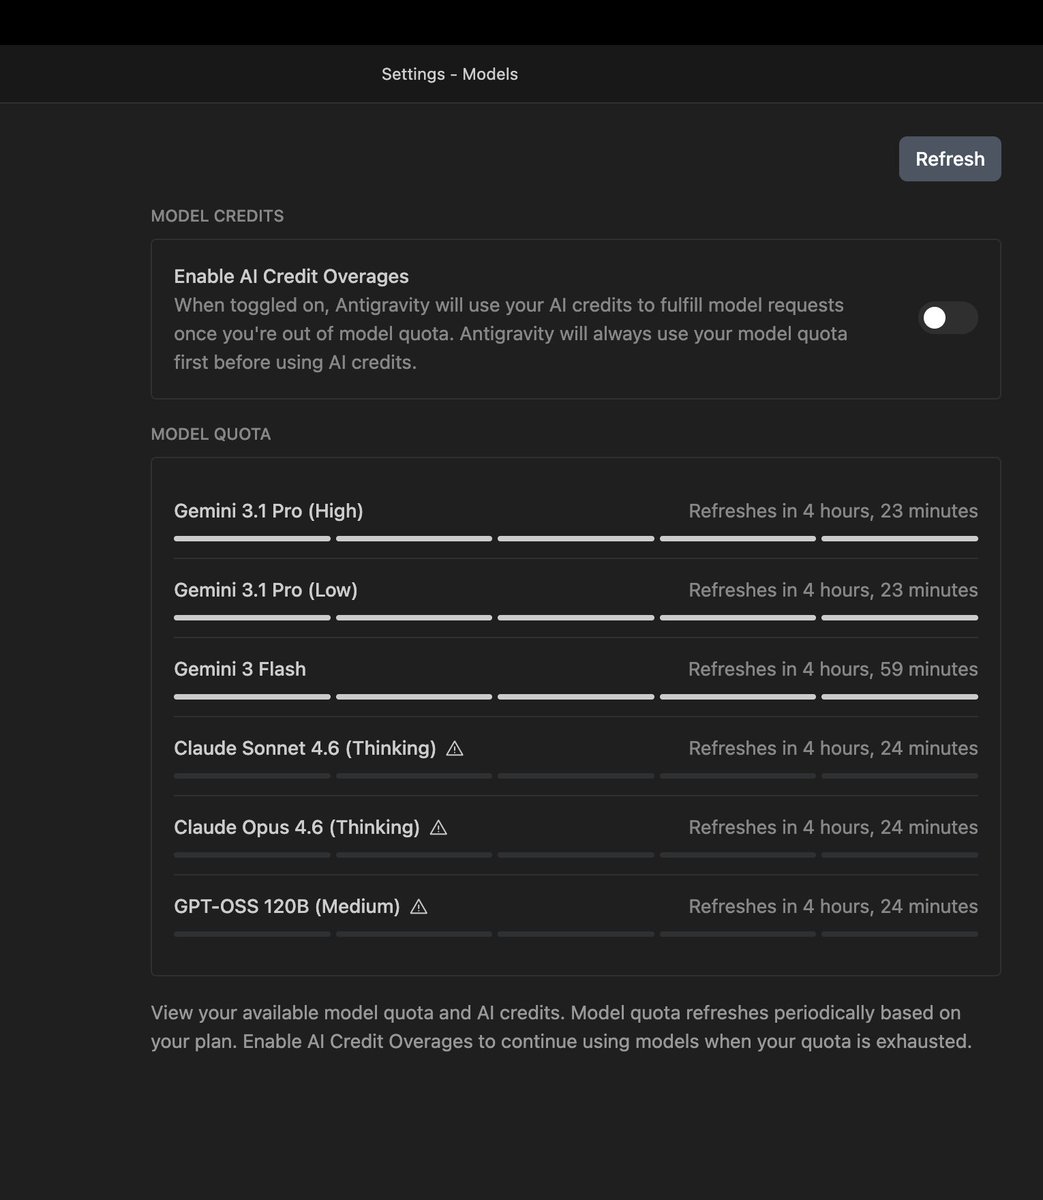The height and width of the screenshot is (1200, 1043).
Task: Click footer text about viewing model quota
Action: point(561,1027)
